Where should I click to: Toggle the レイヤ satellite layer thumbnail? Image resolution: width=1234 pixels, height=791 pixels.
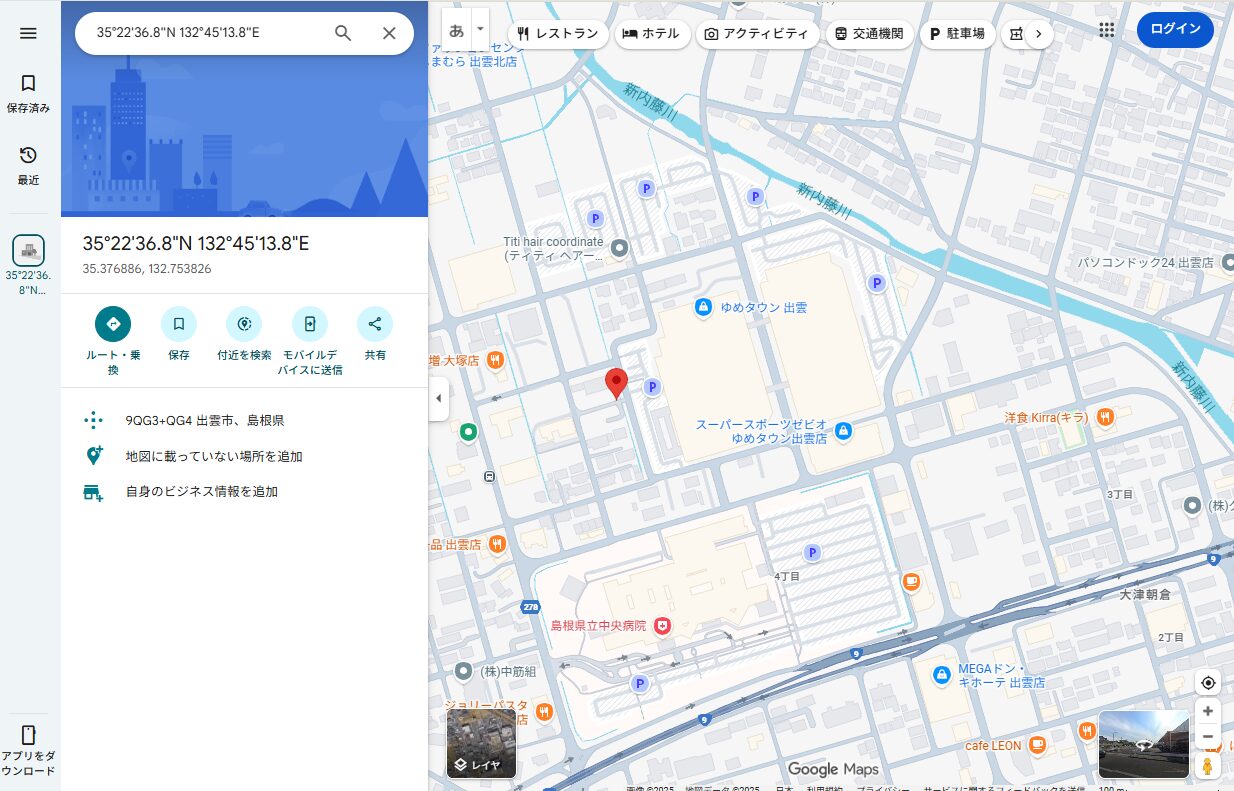coord(481,744)
